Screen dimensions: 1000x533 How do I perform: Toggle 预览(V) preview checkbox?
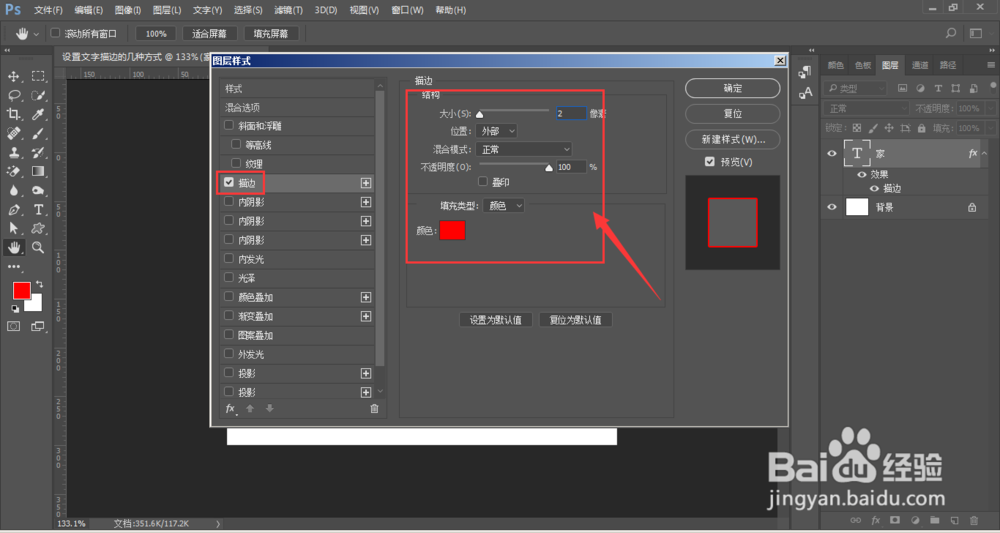point(710,162)
